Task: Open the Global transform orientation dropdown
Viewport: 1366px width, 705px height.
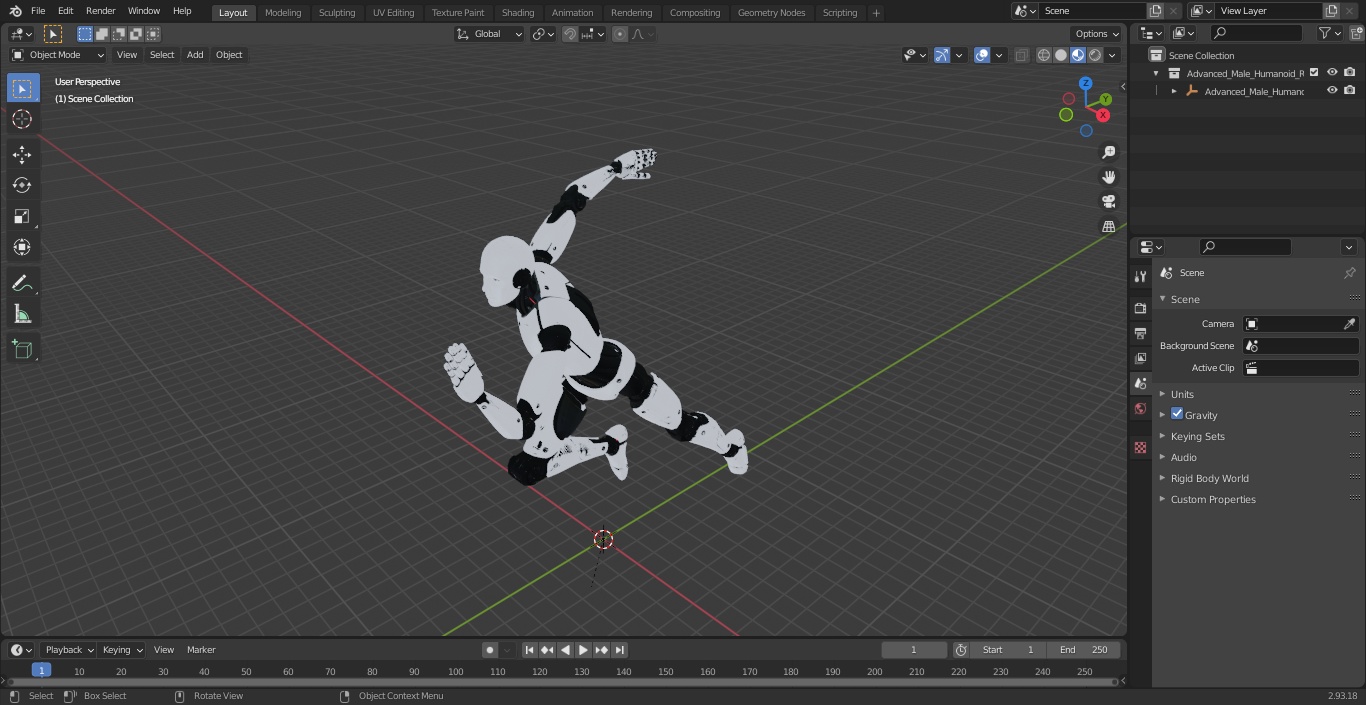Action: point(490,34)
